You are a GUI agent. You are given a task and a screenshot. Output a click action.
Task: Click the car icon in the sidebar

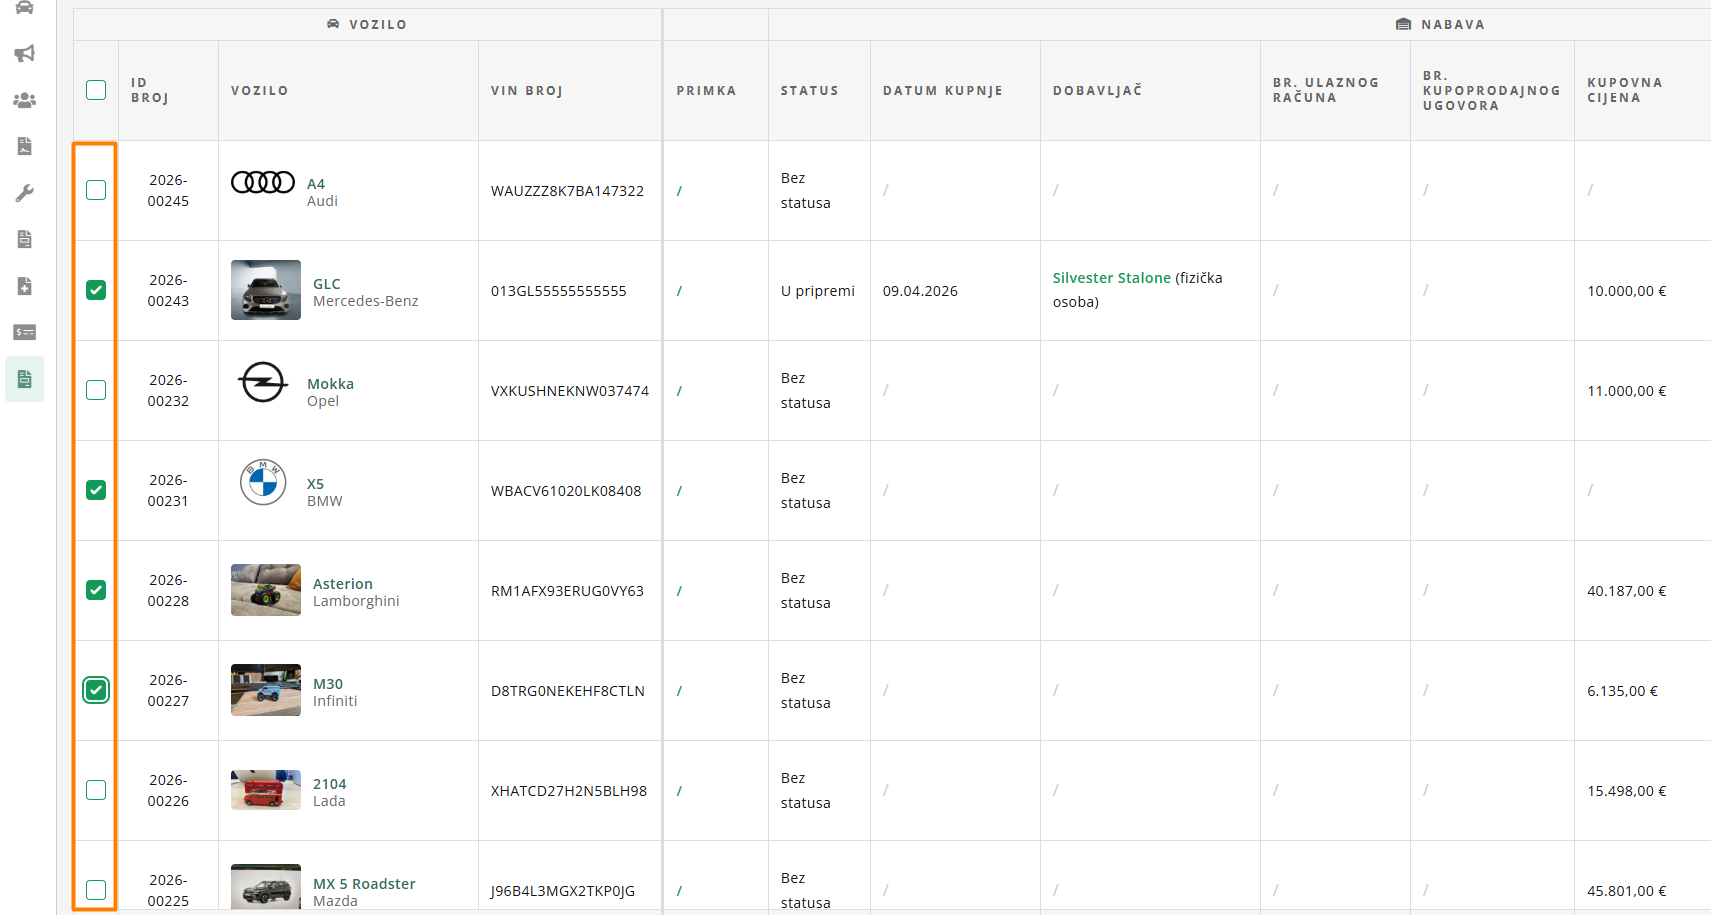(x=25, y=8)
